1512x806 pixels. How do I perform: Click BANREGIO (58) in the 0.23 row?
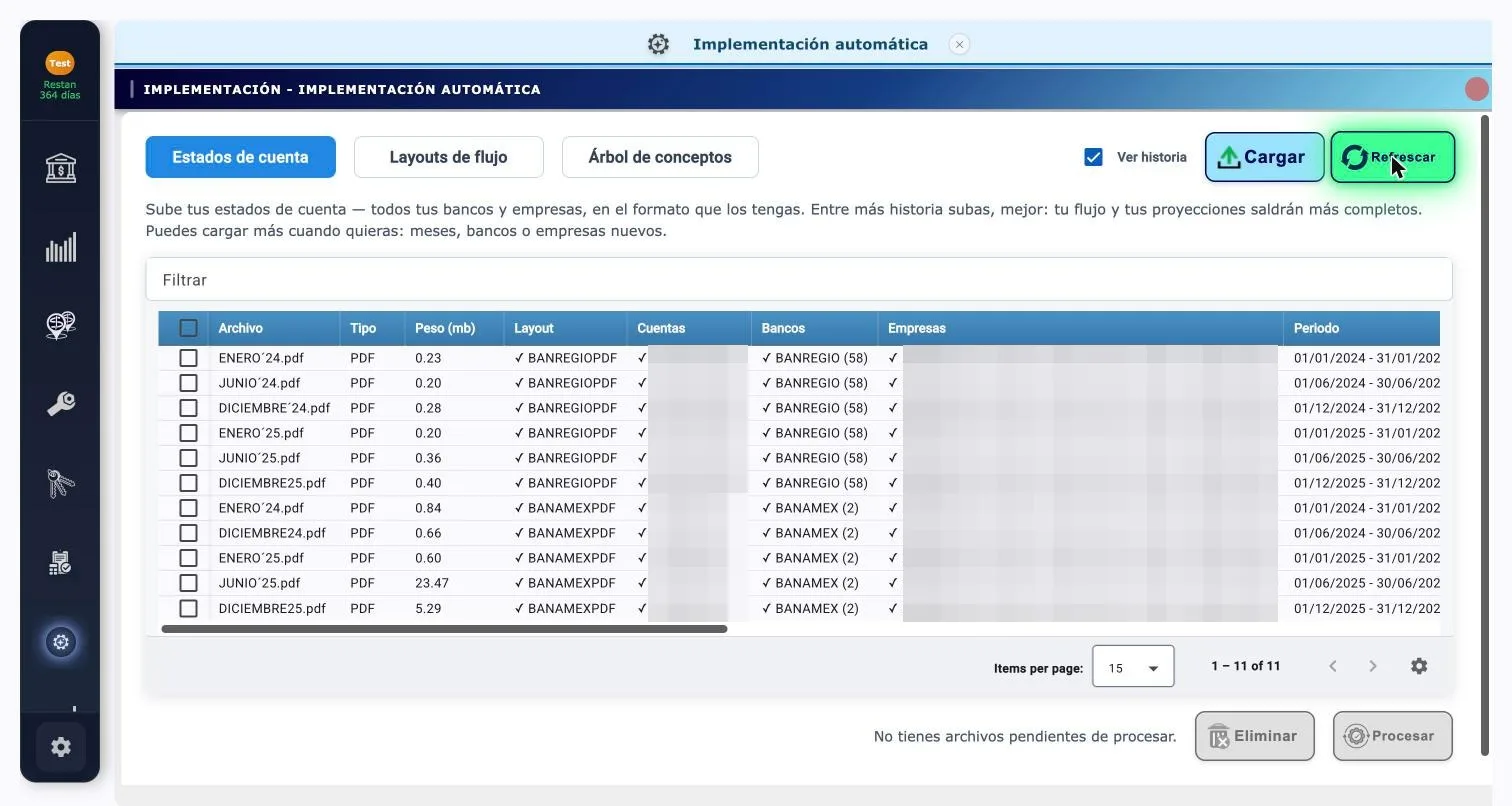point(814,358)
